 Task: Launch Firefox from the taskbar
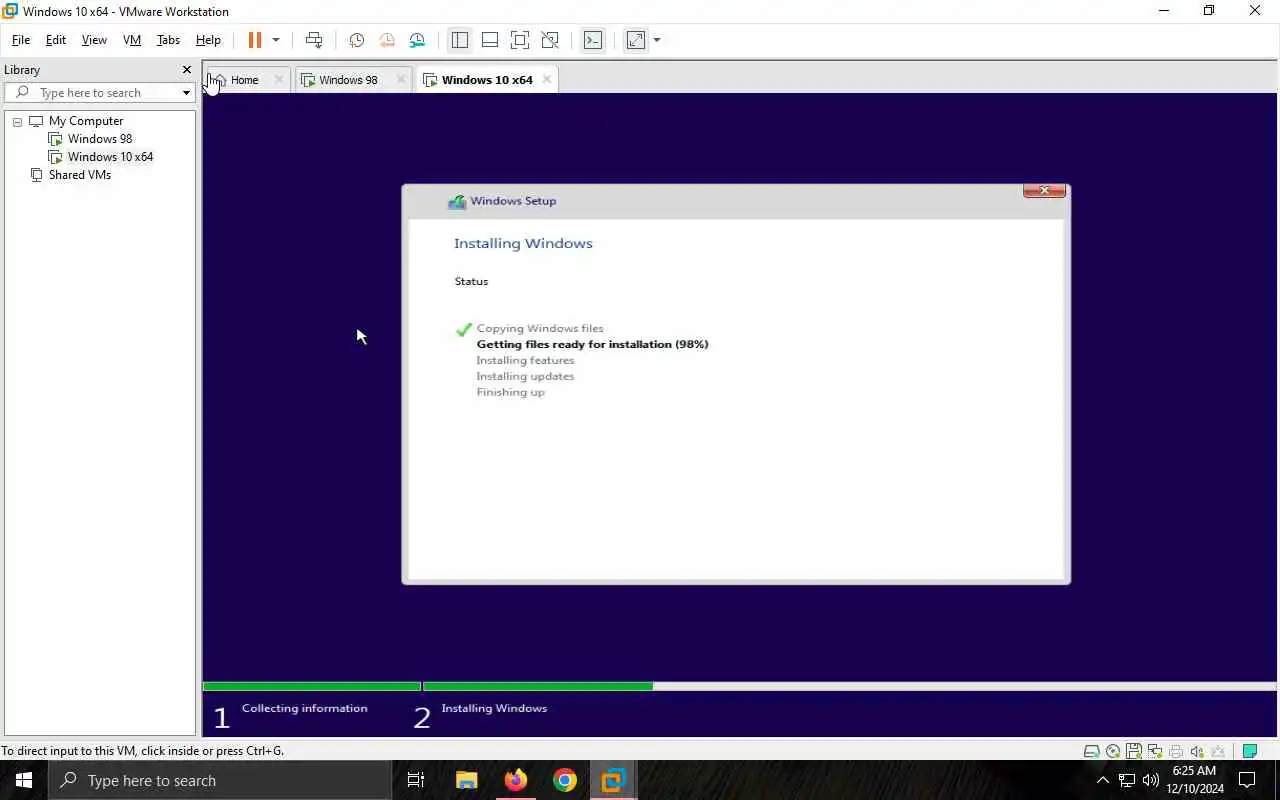click(x=515, y=780)
